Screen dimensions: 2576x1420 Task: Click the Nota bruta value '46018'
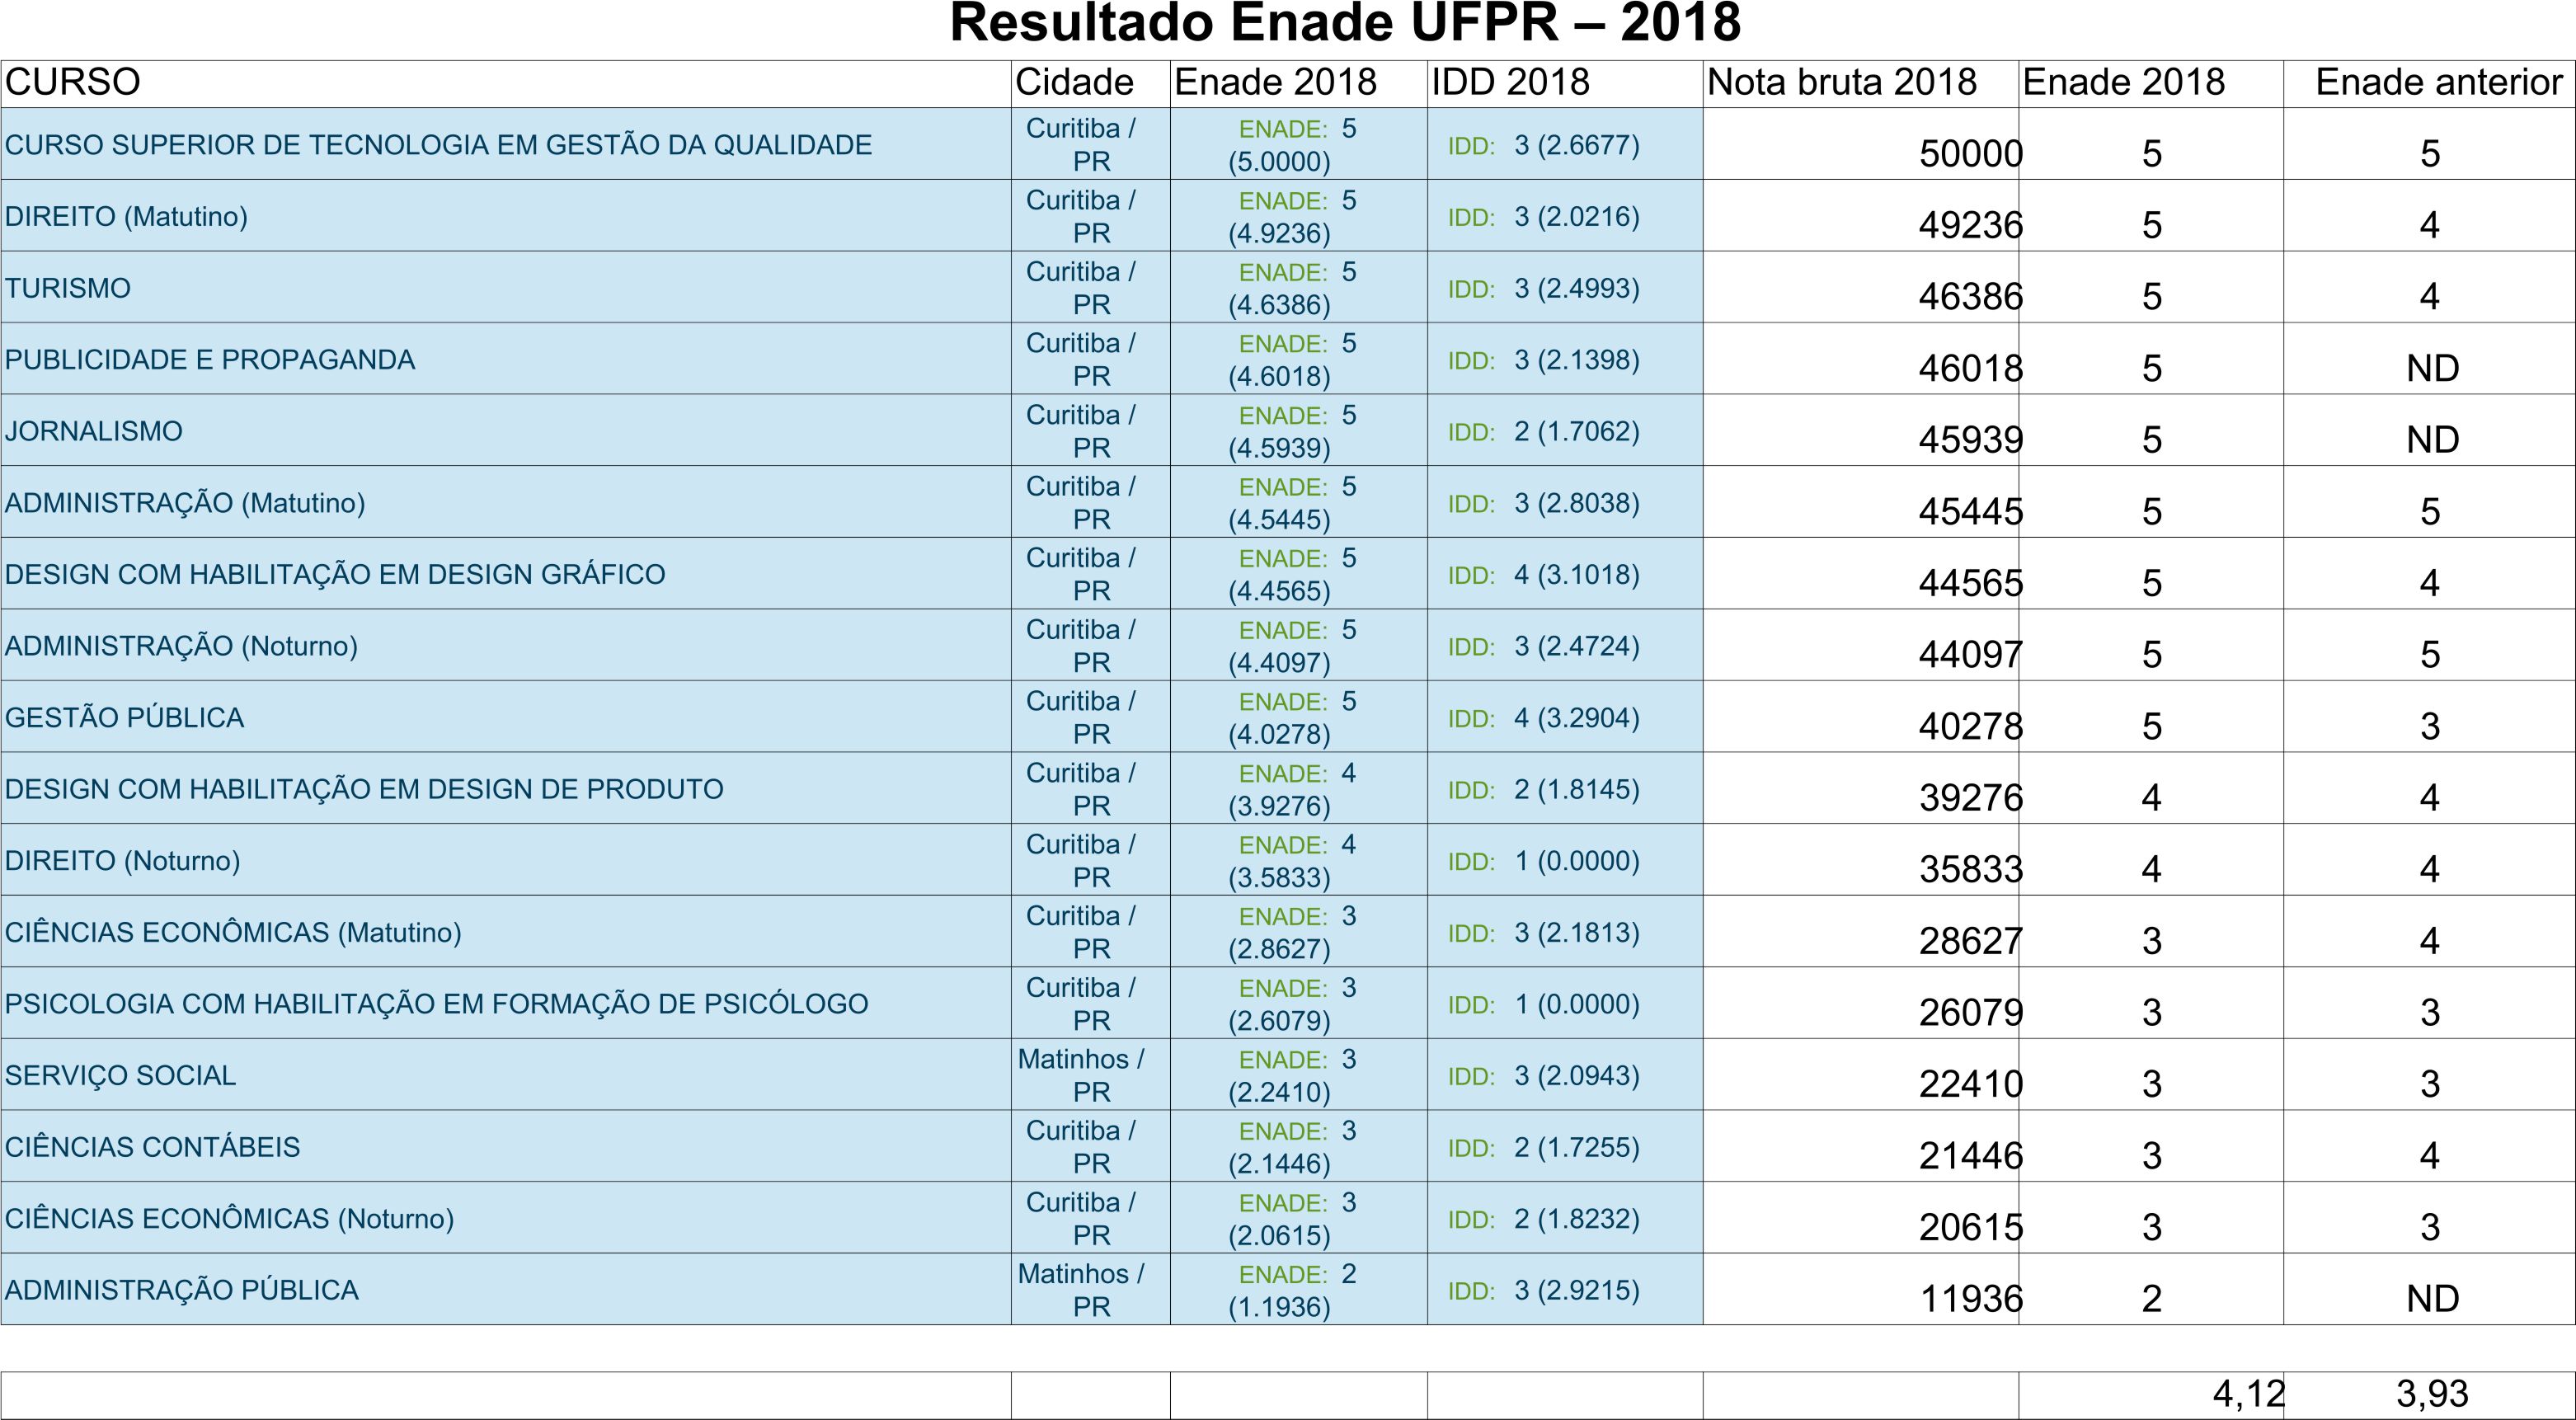tap(1971, 368)
